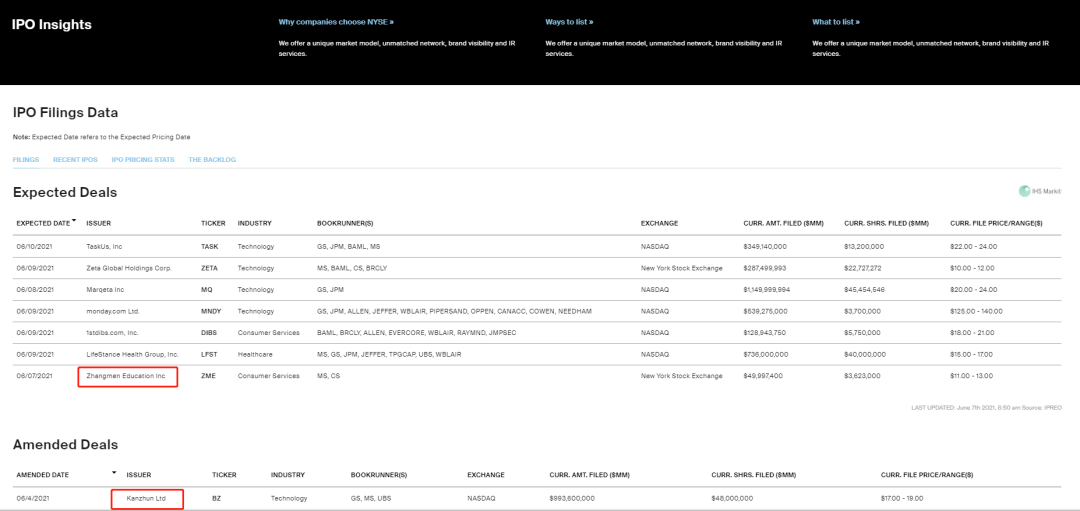The image size is (1080, 511).
Task: Select issuer '1stdibs.com, Inc.'
Action: [x=112, y=333]
